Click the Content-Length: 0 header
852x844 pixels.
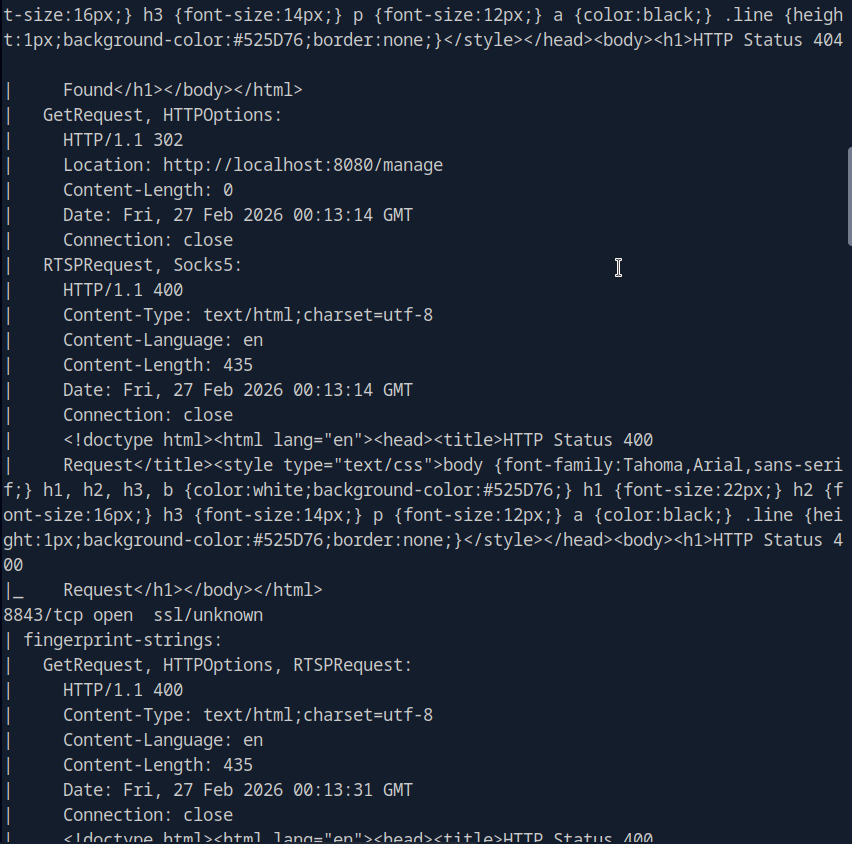[148, 190]
